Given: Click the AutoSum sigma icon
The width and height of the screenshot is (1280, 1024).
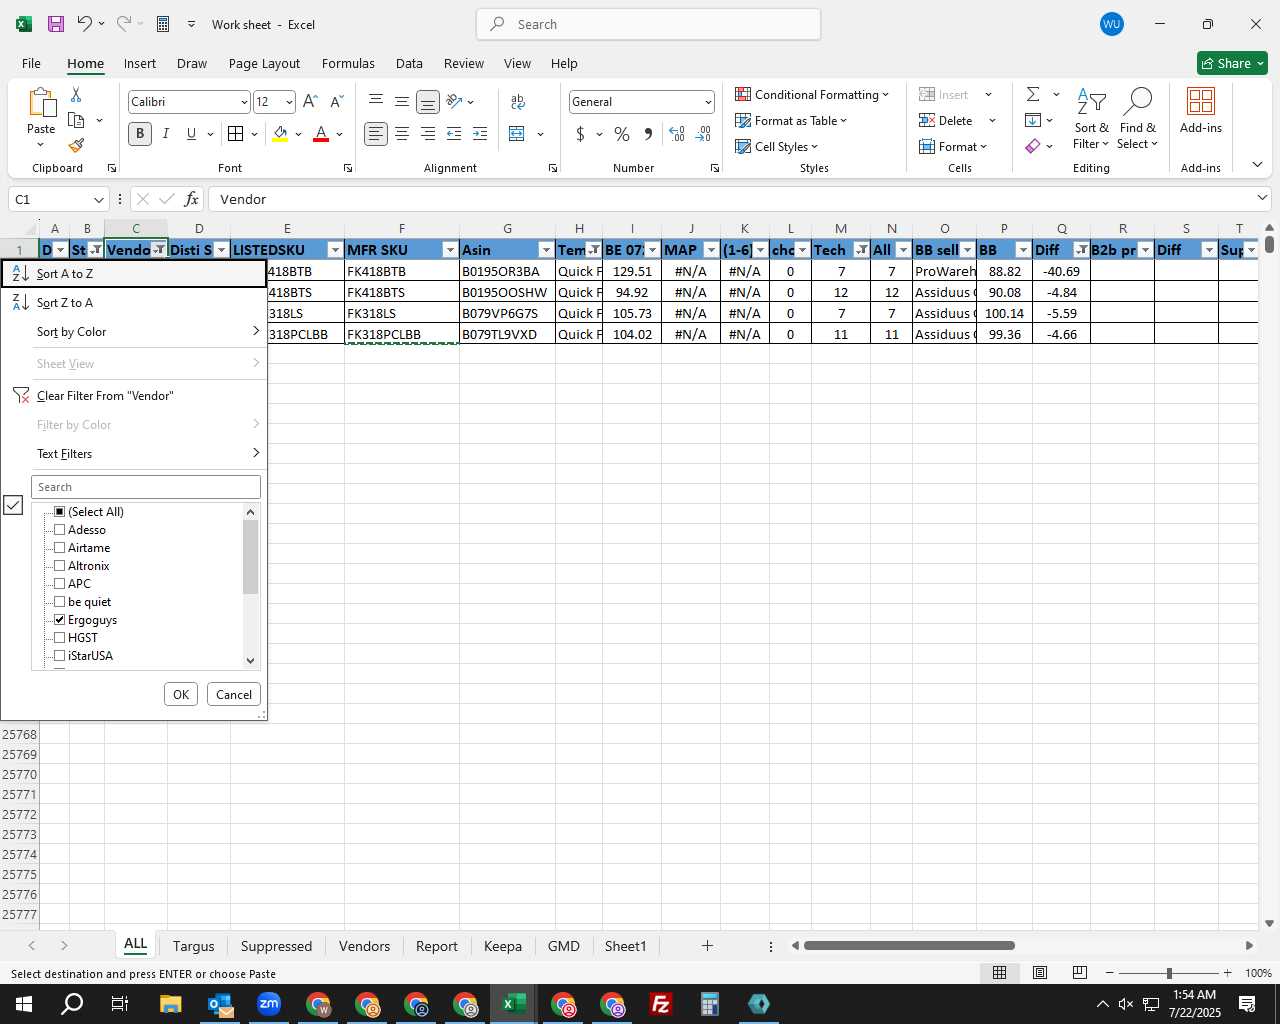Looking at the screenshot, I should coord(1033,94).
